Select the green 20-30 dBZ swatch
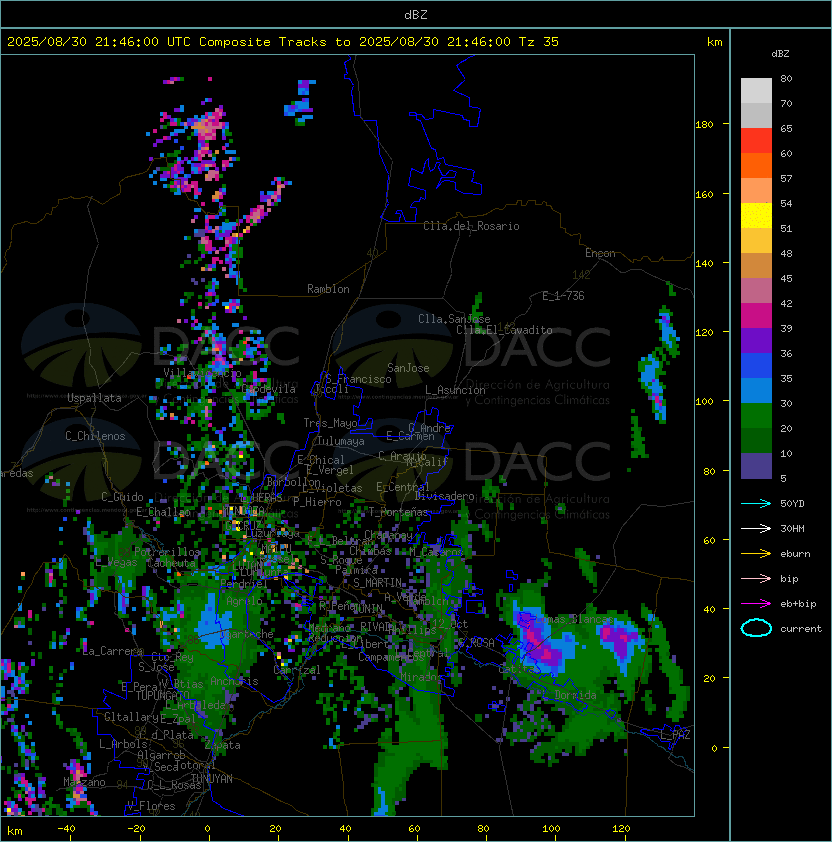This screenshot has width=832, height=842. 756,416
